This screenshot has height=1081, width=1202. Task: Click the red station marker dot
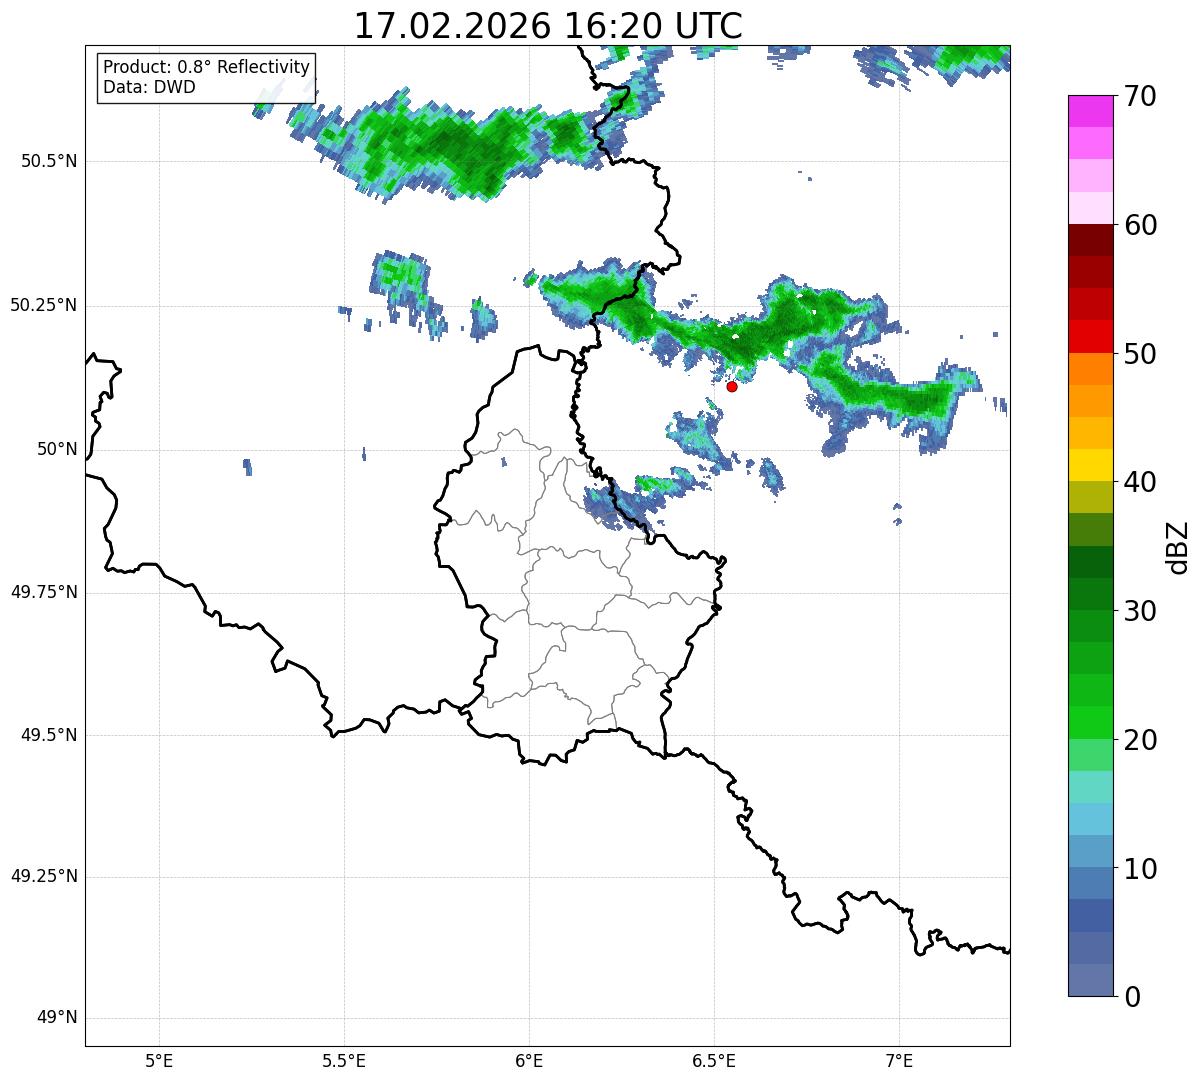point(732,386)
